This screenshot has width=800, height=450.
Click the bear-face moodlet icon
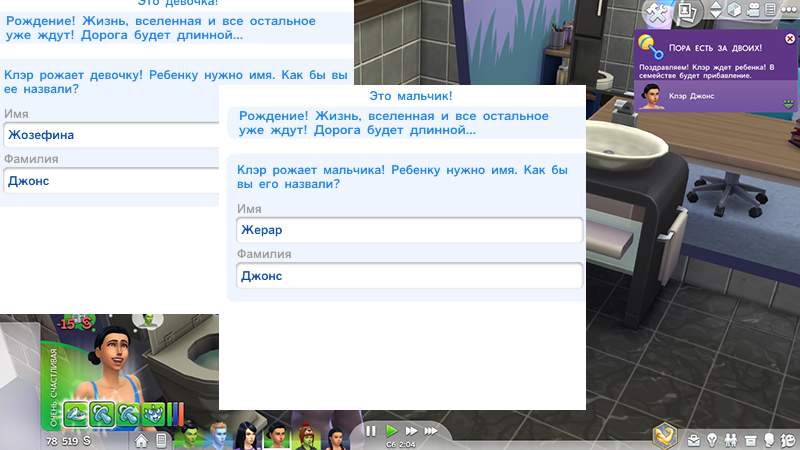(154, 414)
